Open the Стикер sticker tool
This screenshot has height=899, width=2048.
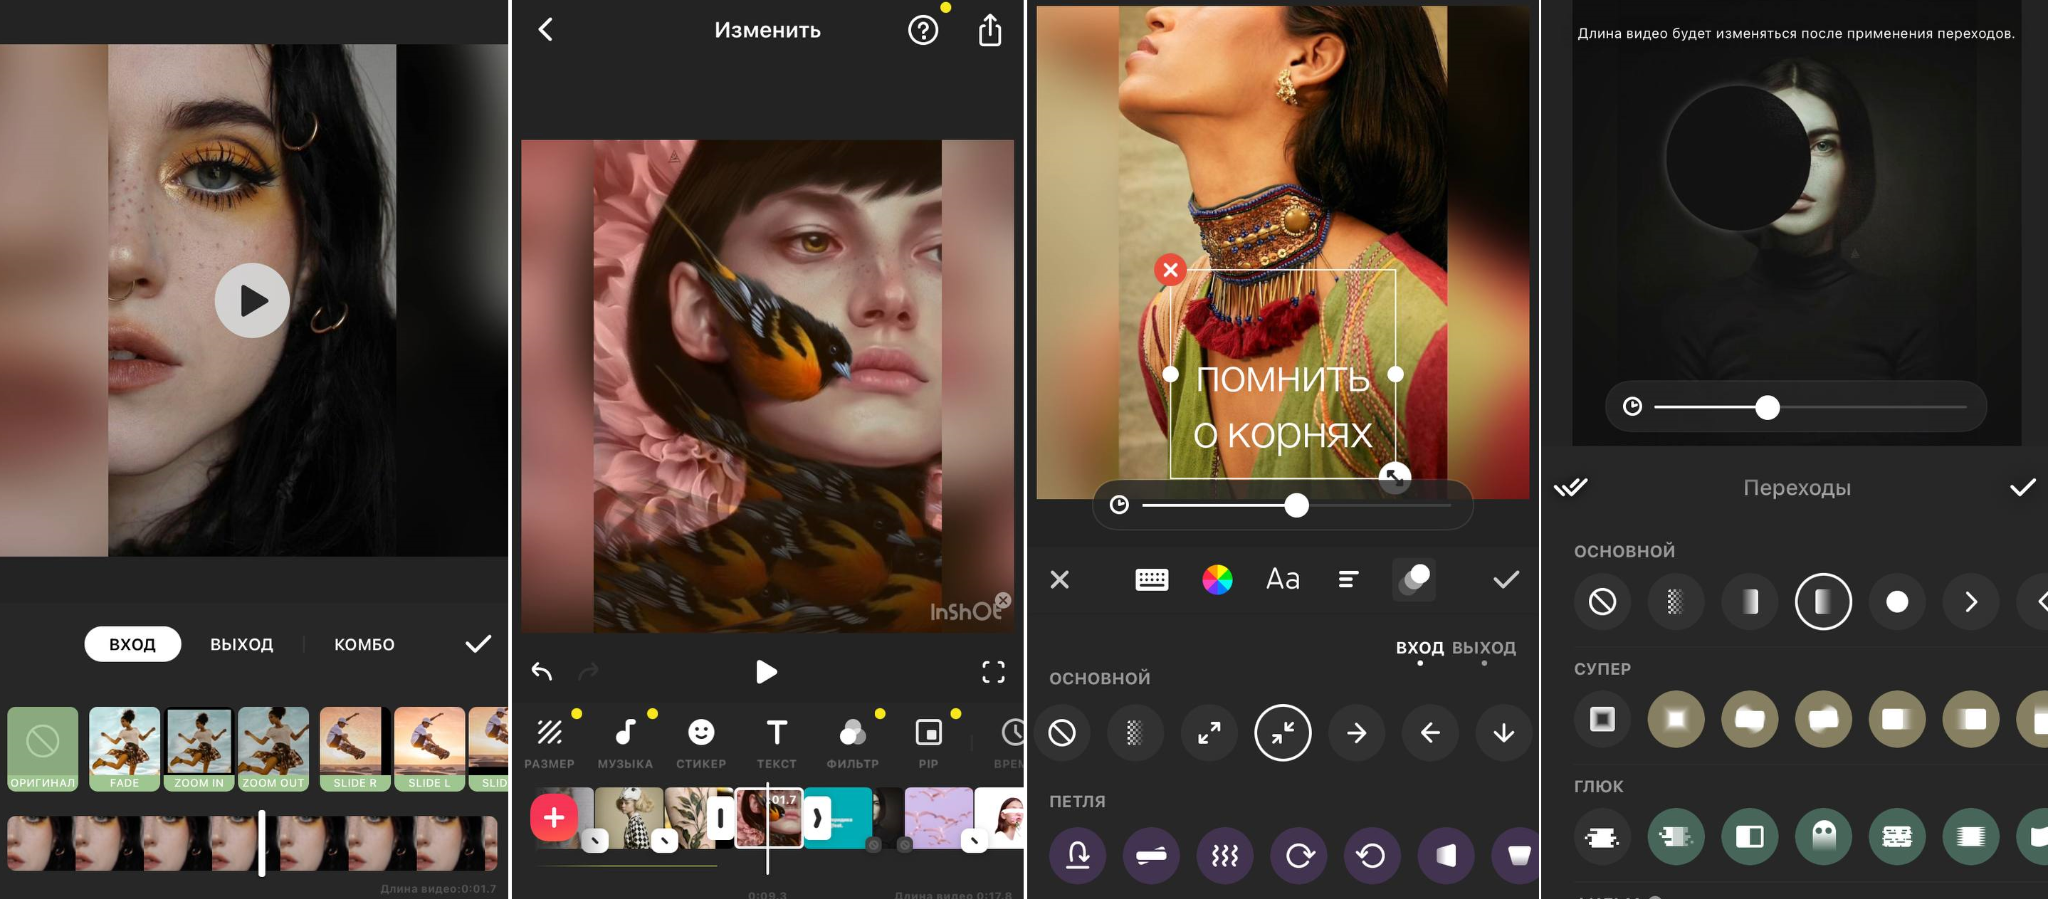[x=701, y=743]
